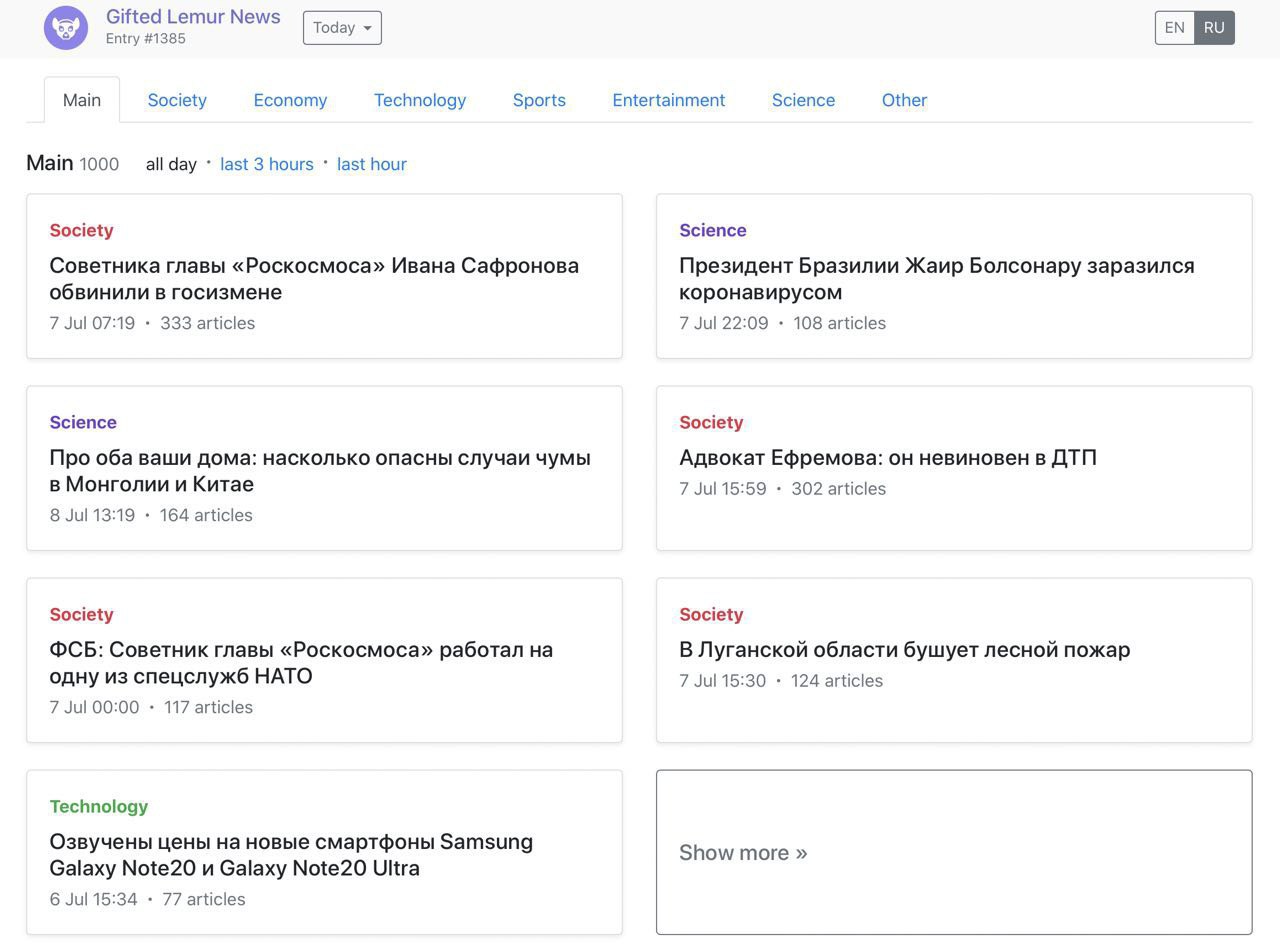Screen dimensions: 1280x948
Task: Open the Samsung Galaxy Note20 article
Action: coord(291,854)
